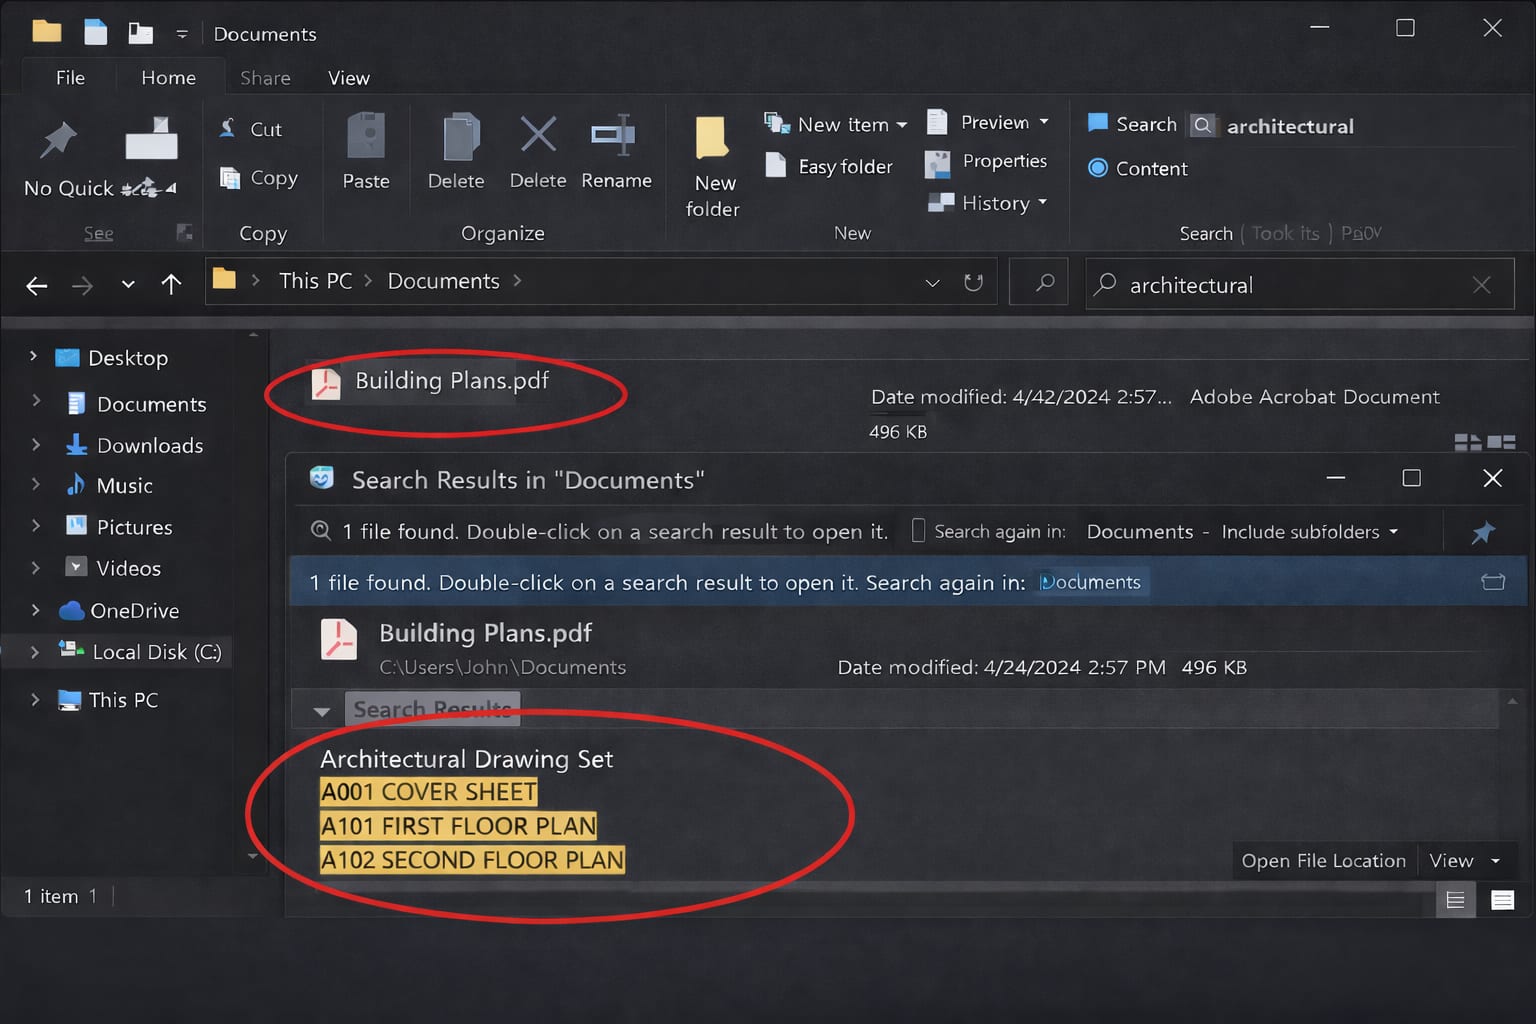Open the File menu
The width and height of the screenshot is (1536, 1024).
[x=68, y=77]
